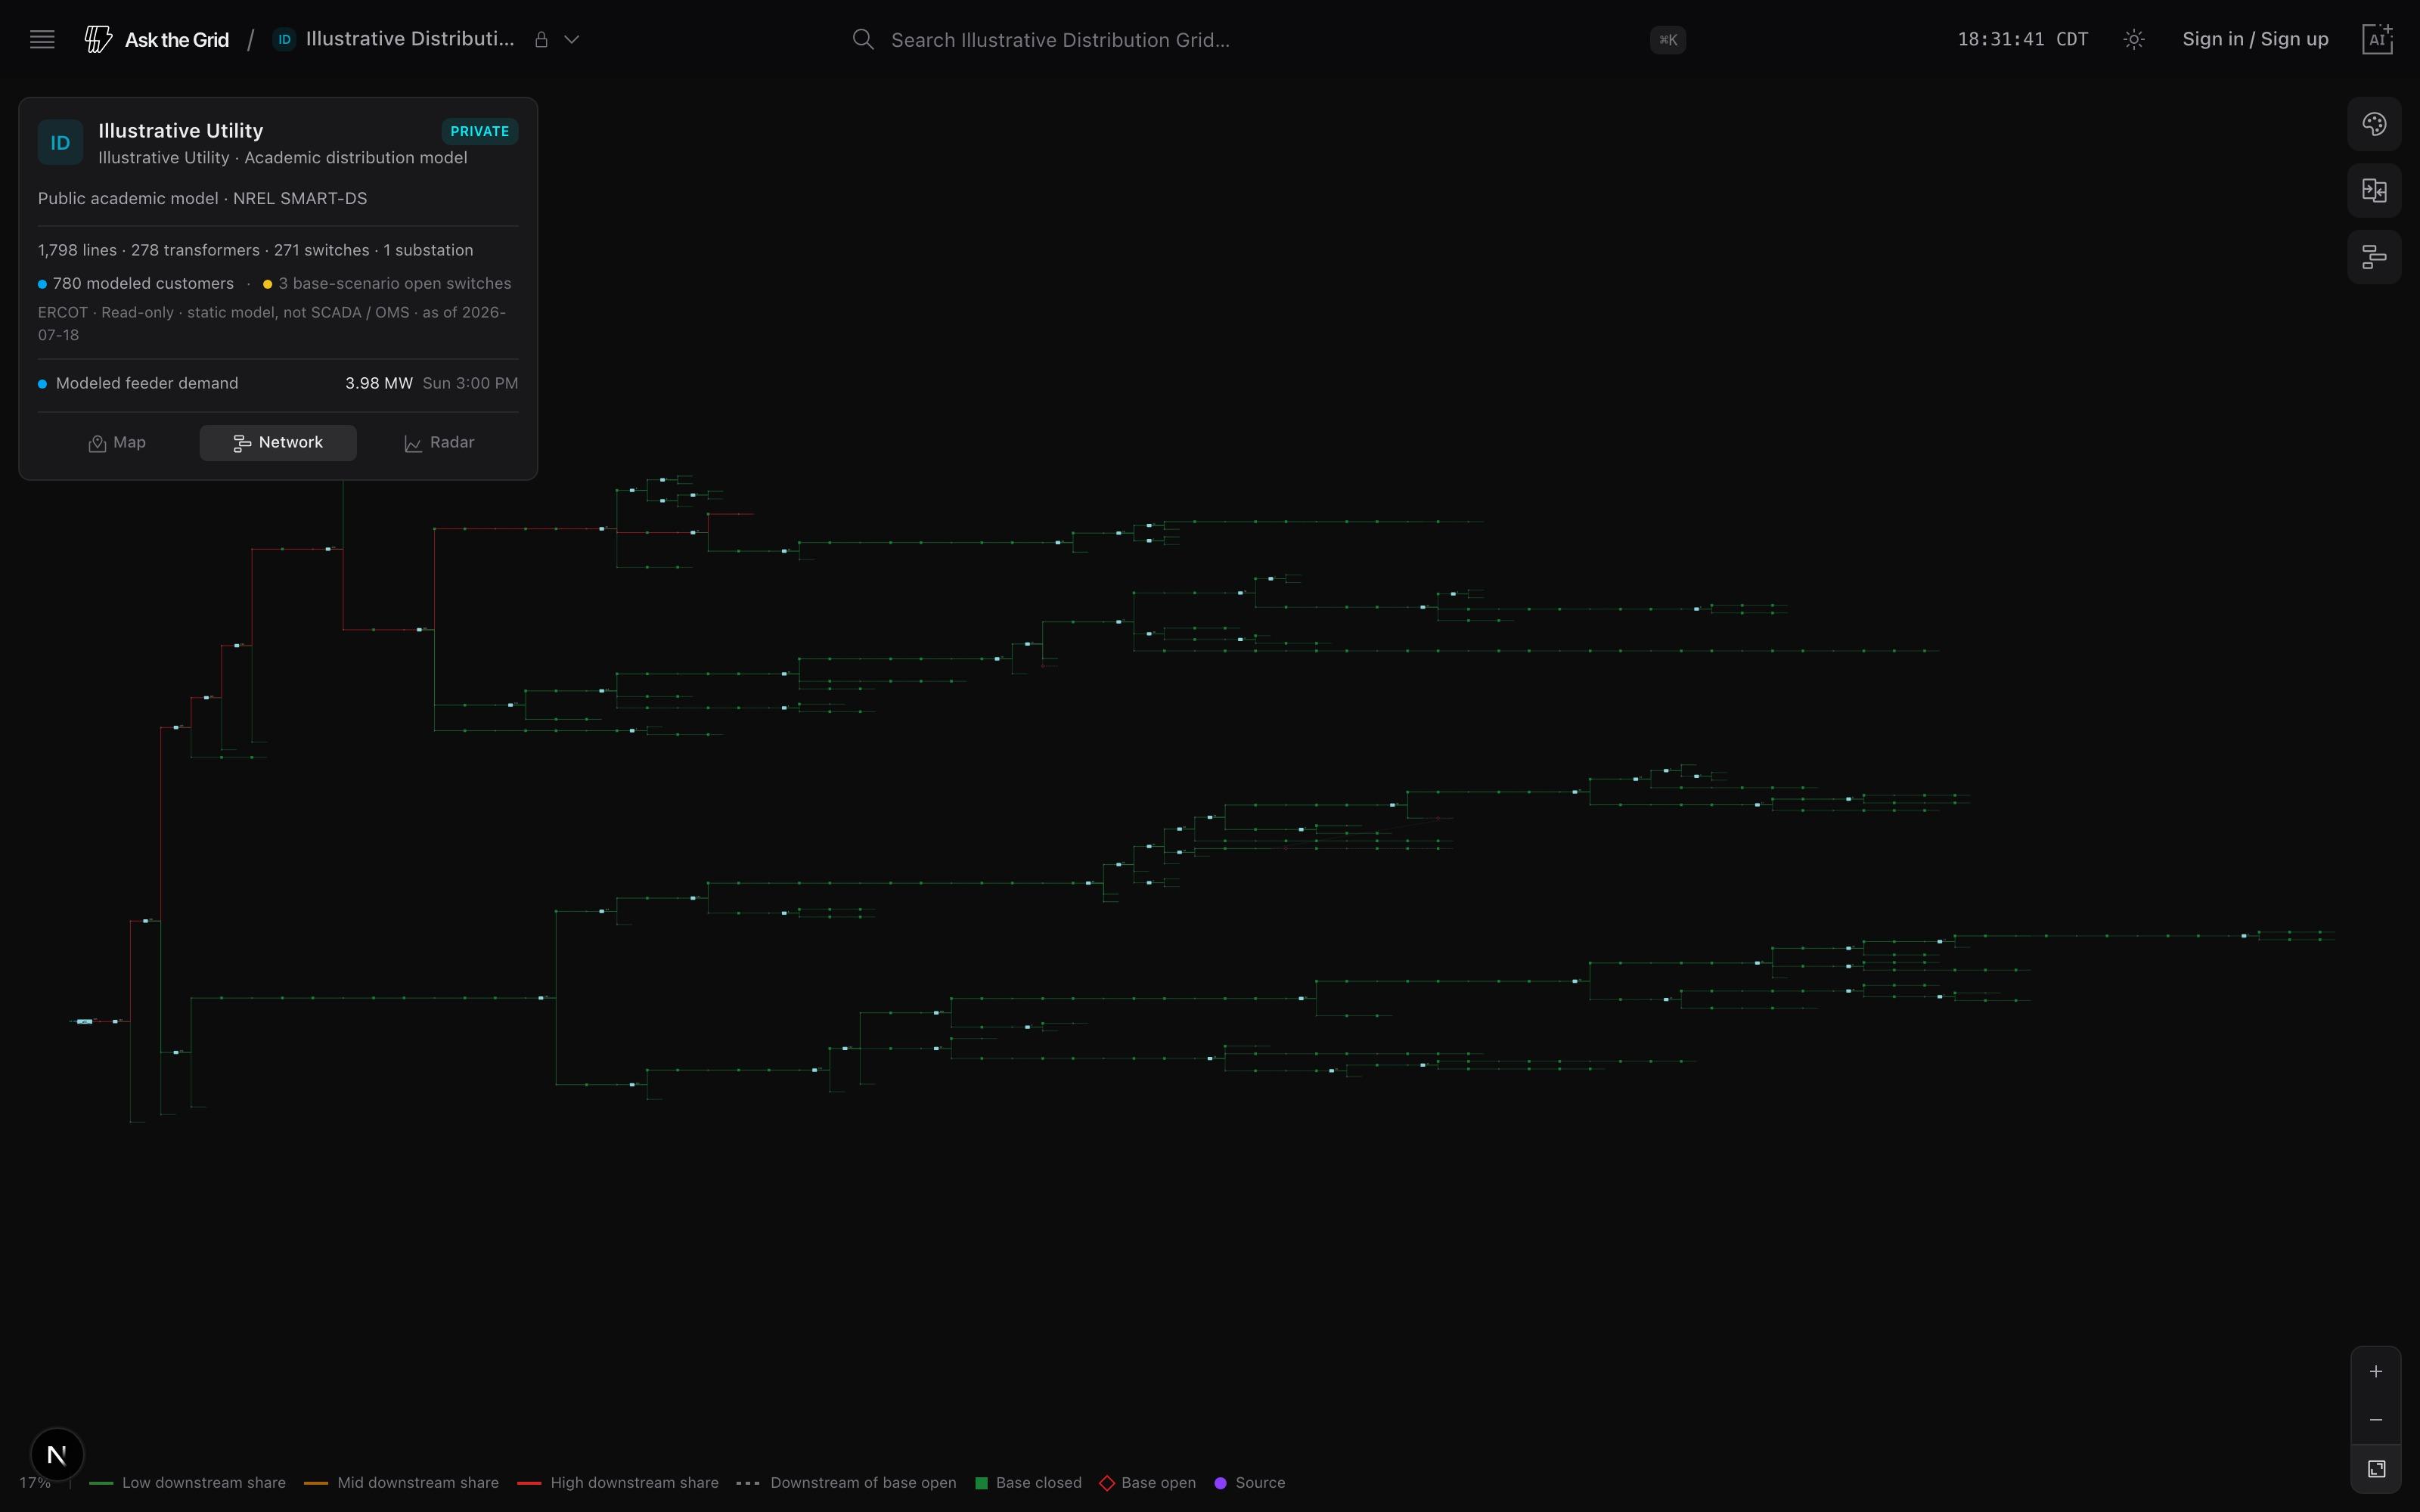Image resolution: width=2420 pixels, height=1512 pixels.
Task: Click the Mid downstream share legend
Action: [401, 1483]
